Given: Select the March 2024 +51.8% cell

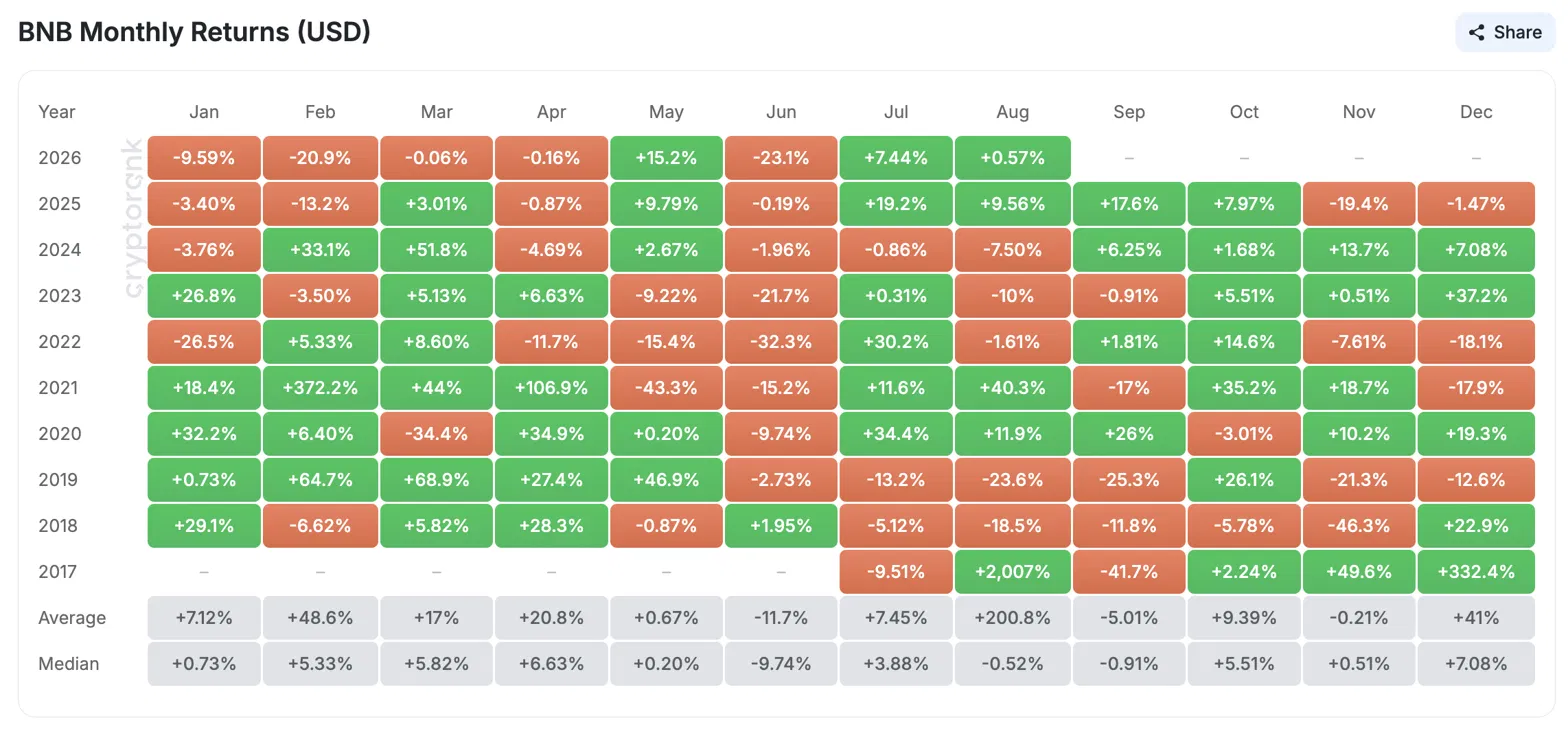Looking at the screenshot, I should pos(436,250).
